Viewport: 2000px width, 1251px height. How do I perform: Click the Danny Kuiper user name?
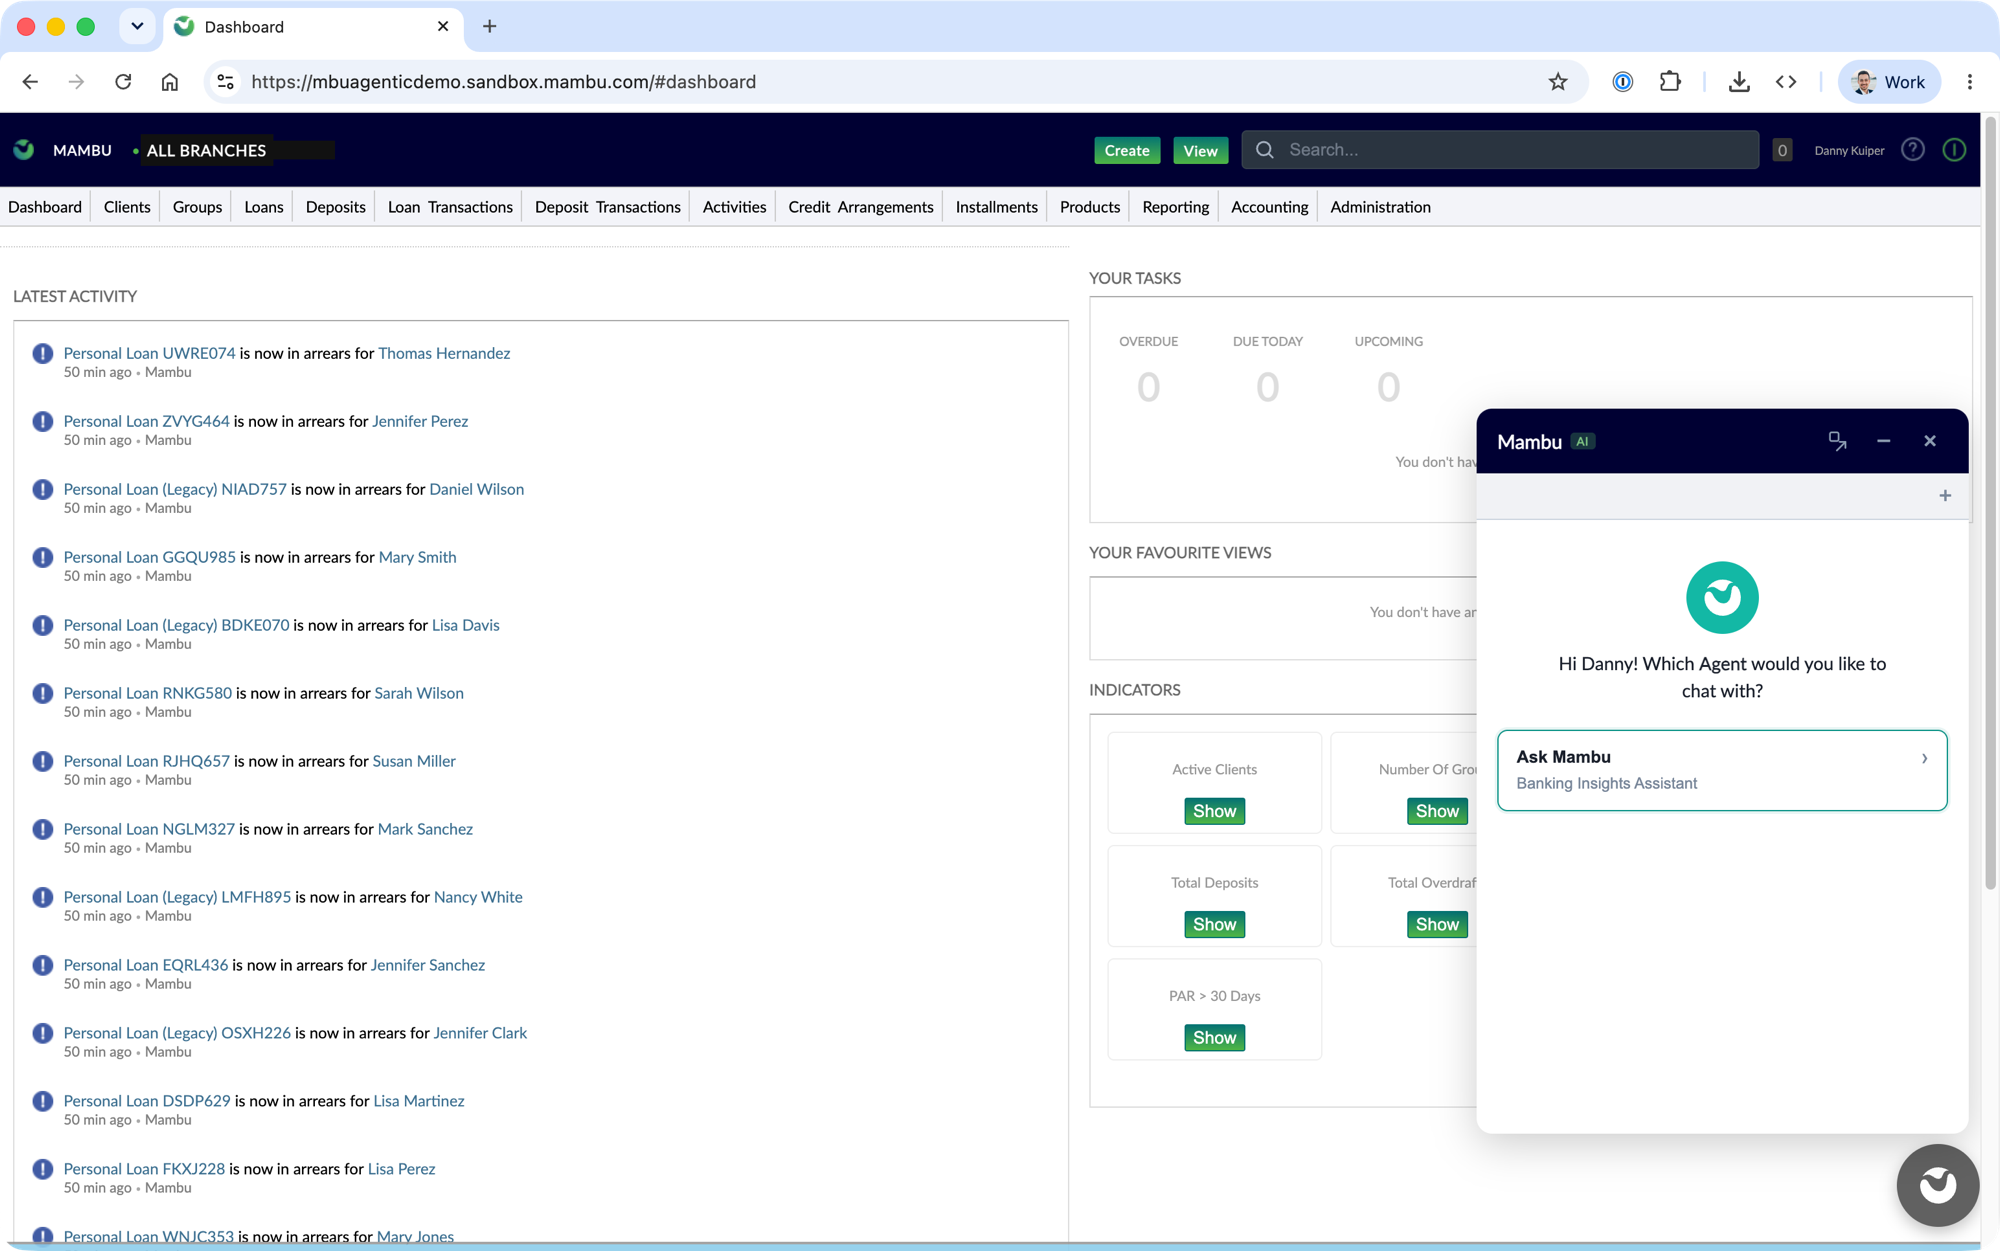1849,151
